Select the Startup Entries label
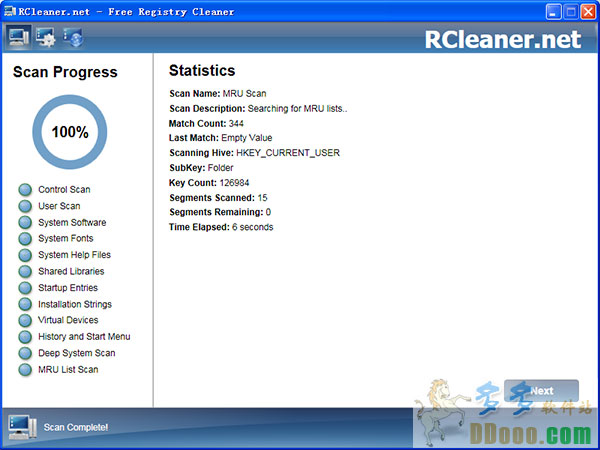Viewport: 600px width, 450px height. (x=68, y=288)
